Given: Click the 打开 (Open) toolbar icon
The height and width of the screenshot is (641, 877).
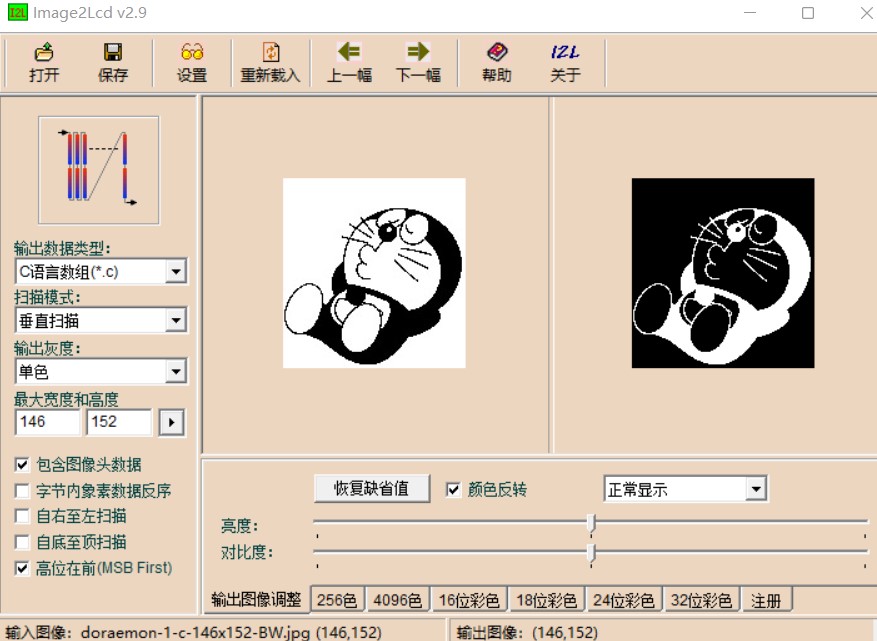Looking at the screenshot, I should point(44,52).
